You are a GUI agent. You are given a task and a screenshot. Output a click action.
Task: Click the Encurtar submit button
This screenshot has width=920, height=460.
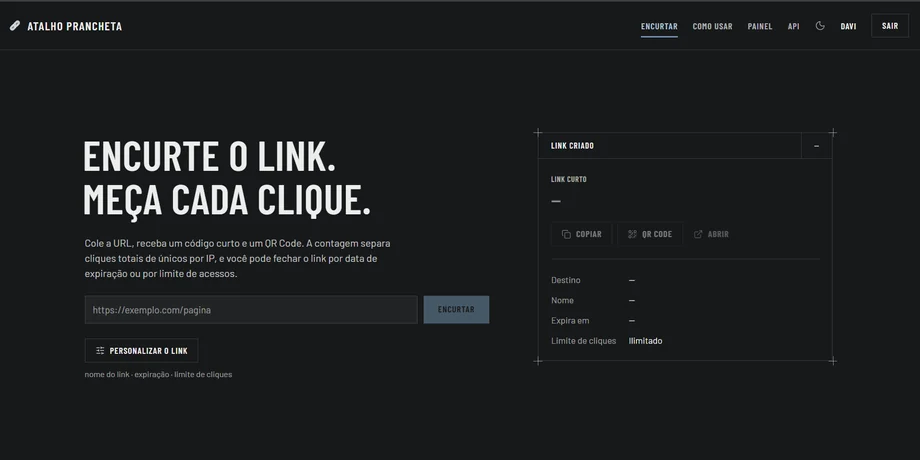456,310
